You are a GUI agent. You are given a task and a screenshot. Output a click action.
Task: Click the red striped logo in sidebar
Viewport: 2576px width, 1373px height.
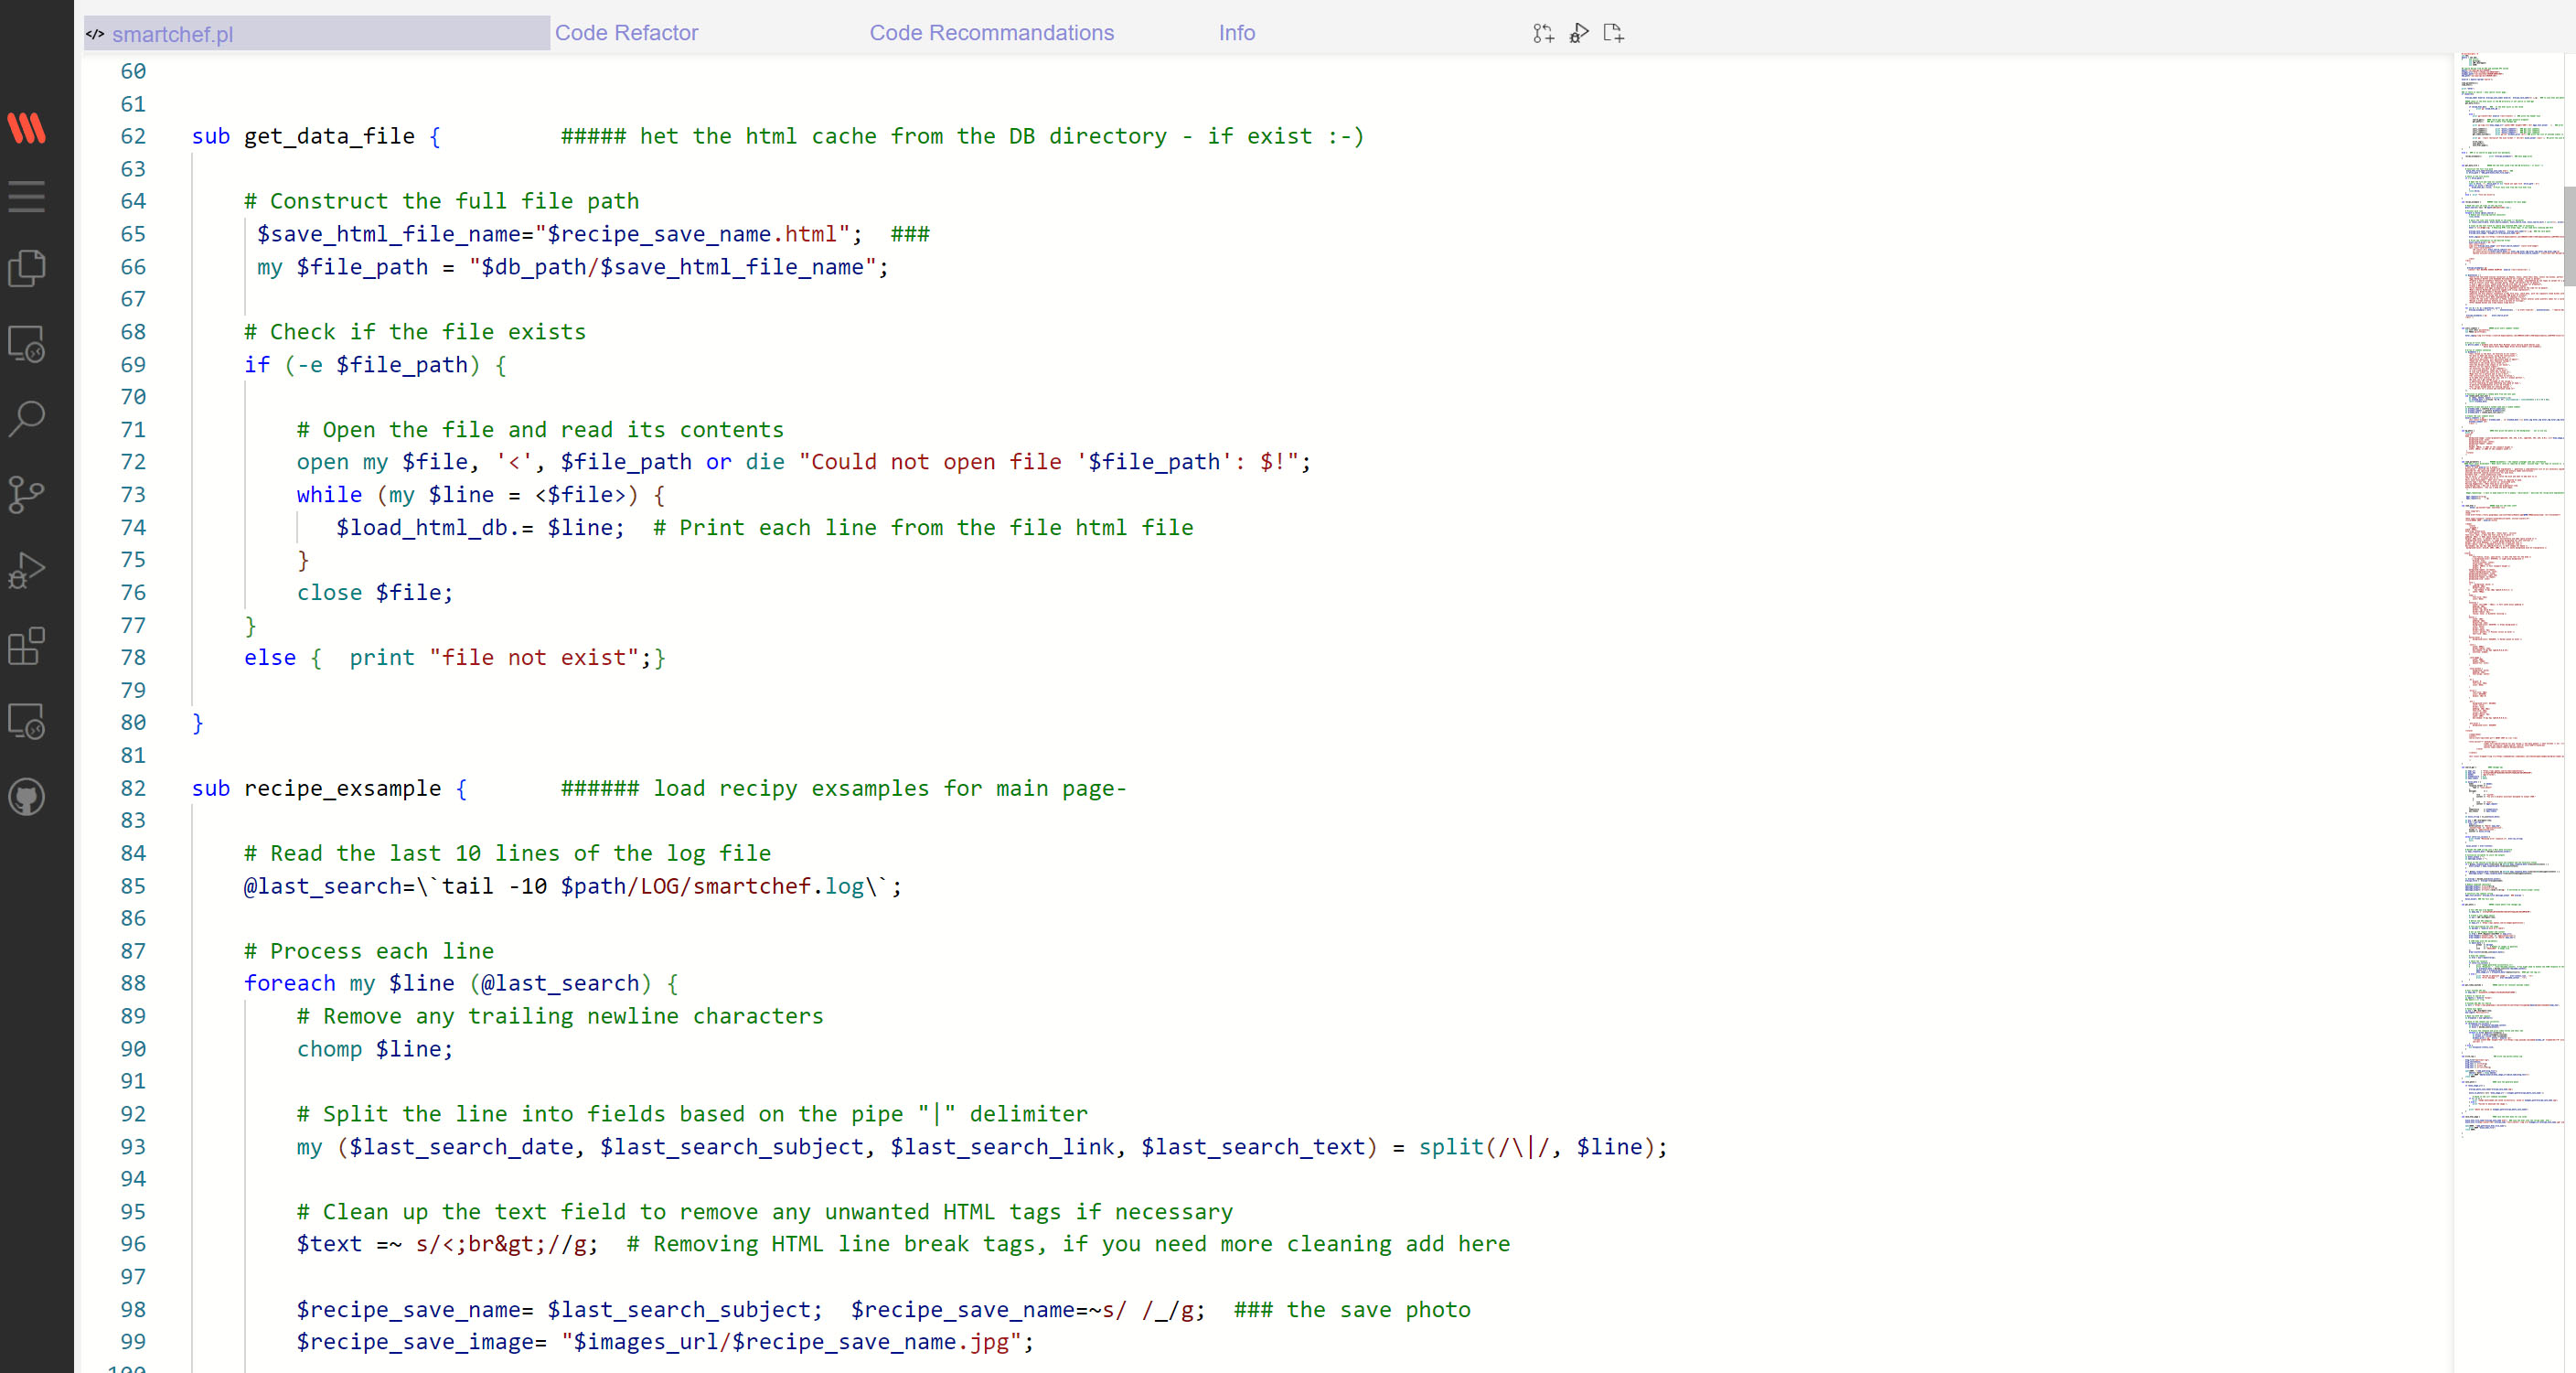point(27,127)
